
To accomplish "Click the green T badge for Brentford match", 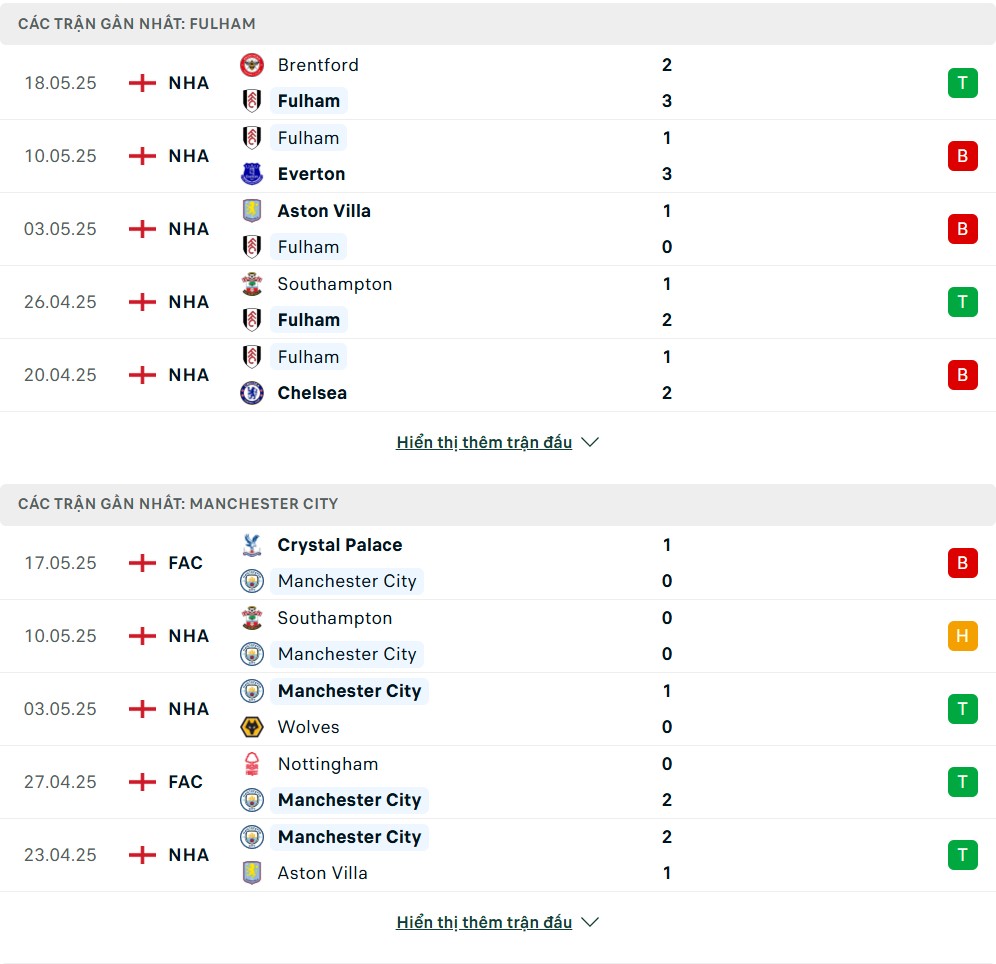I will tap(962, 83).
